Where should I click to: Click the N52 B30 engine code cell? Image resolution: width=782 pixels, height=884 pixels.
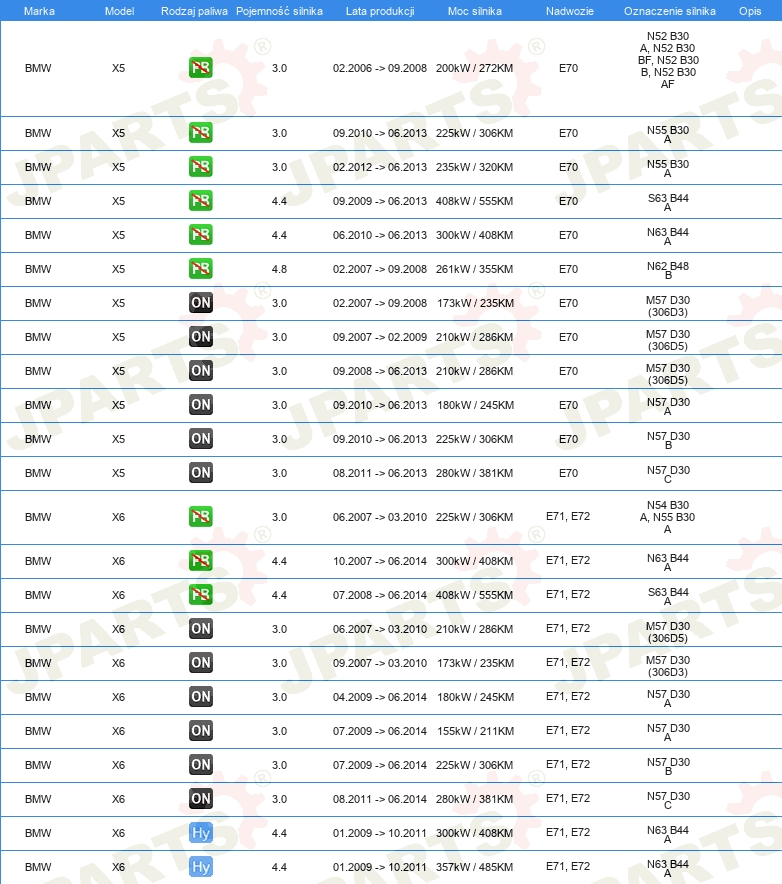(668, 60)
